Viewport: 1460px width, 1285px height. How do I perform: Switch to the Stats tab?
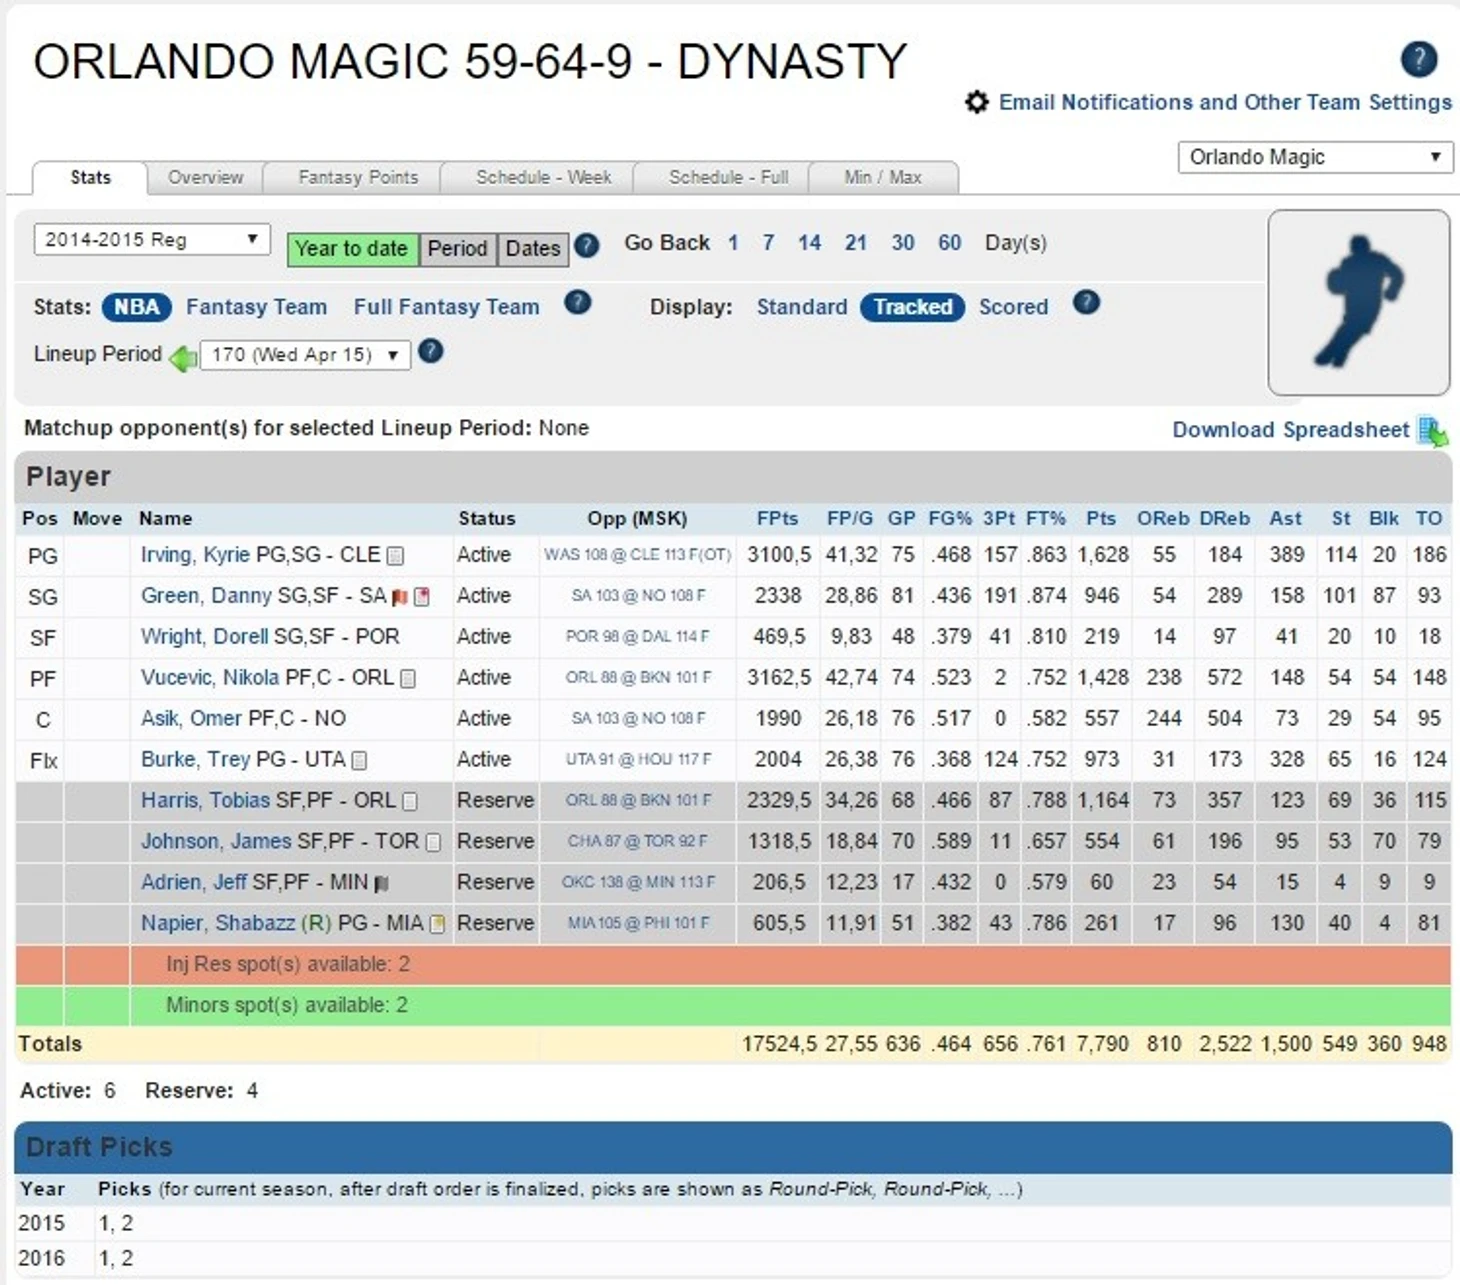click(x=90, y=177)
